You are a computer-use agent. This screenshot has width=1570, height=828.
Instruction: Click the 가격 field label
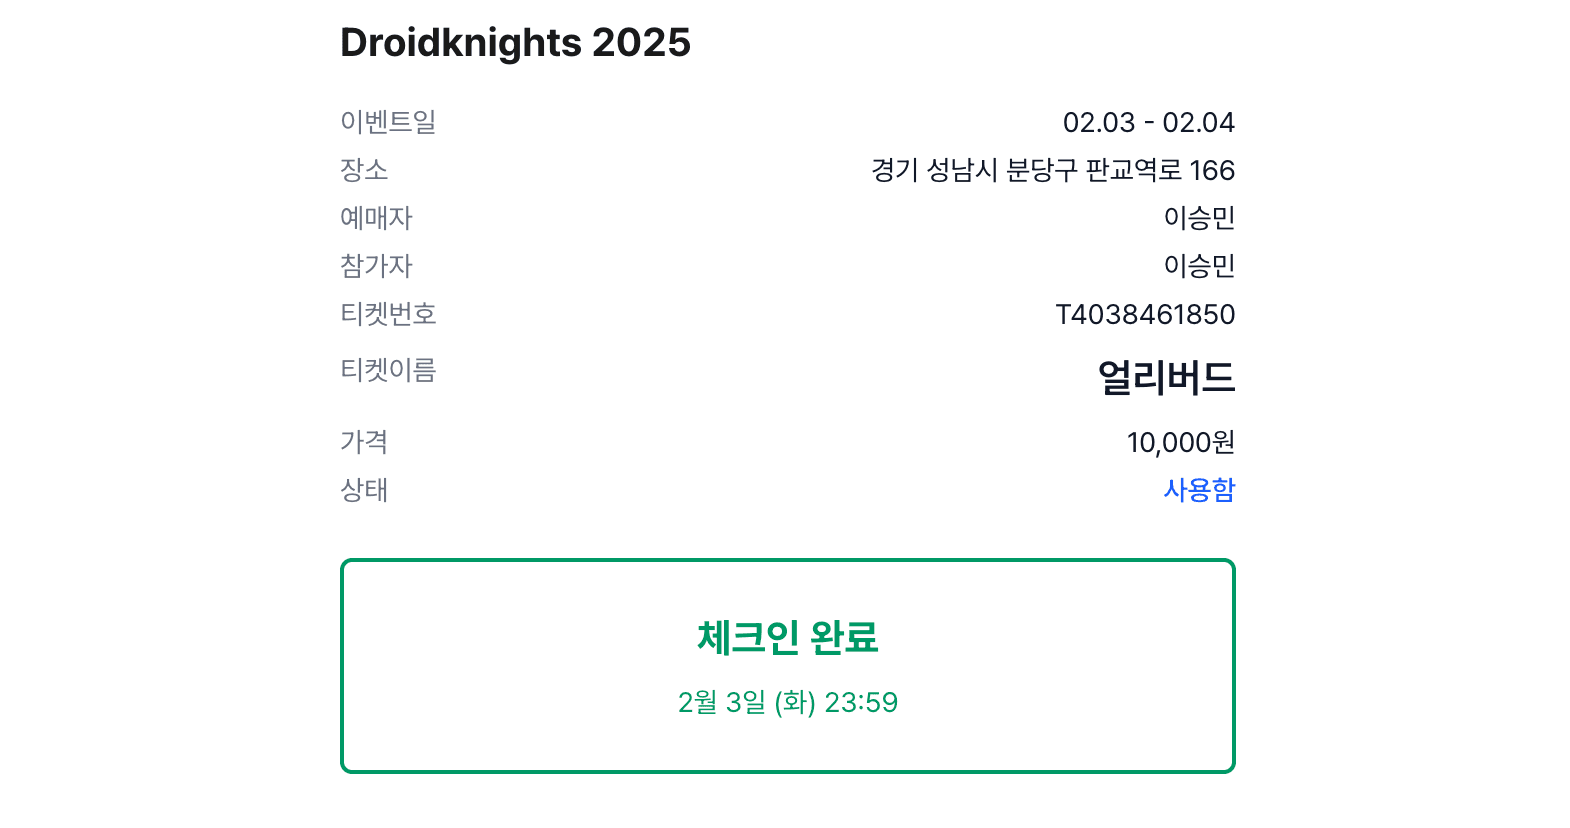coord(364,442)
